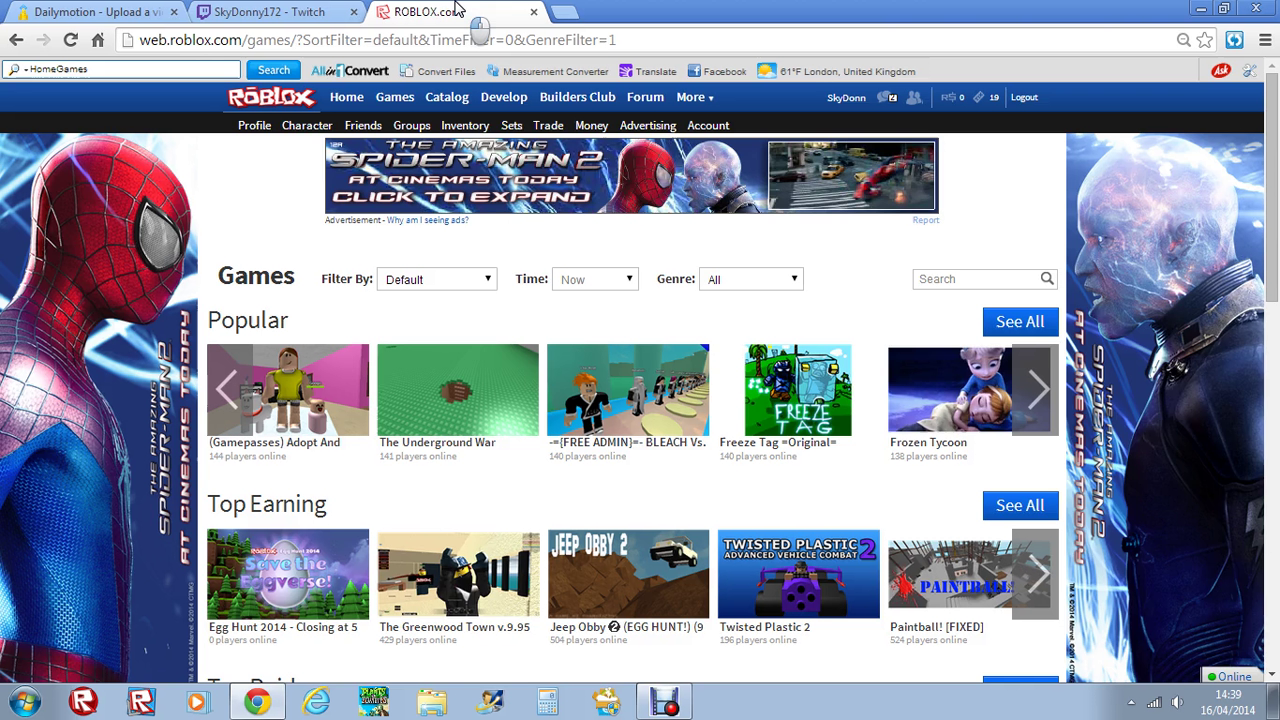Expand the Time dropdown

(595, 279)
